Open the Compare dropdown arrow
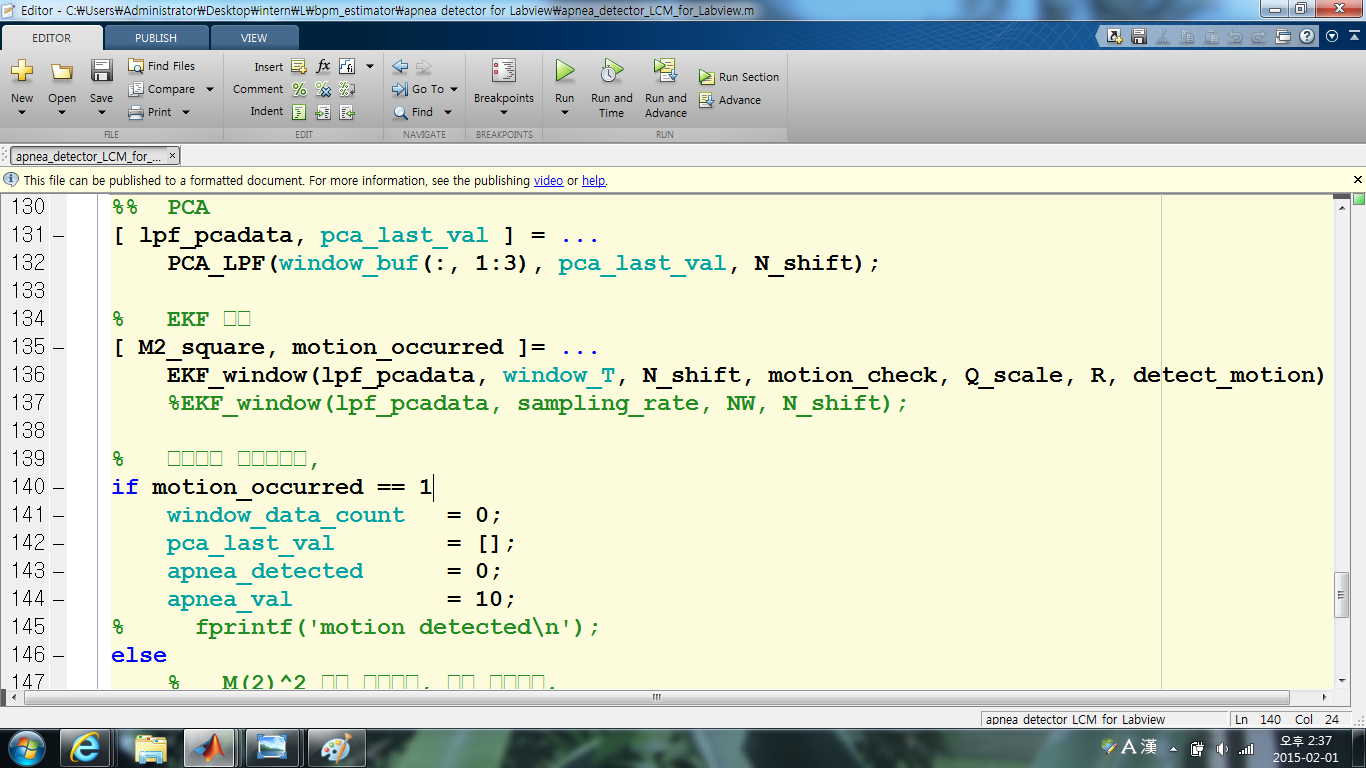This screenshot has height=768, width=1366. tap(210, 89)
